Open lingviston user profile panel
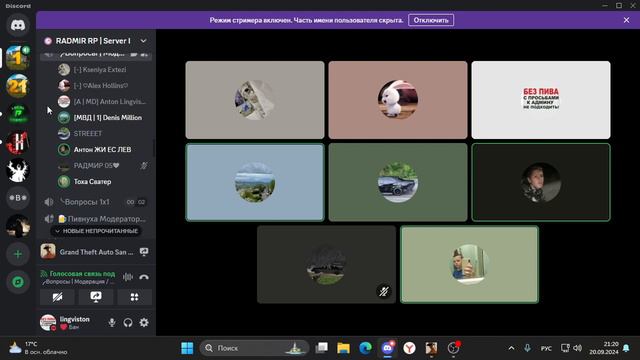 point(65,322)
